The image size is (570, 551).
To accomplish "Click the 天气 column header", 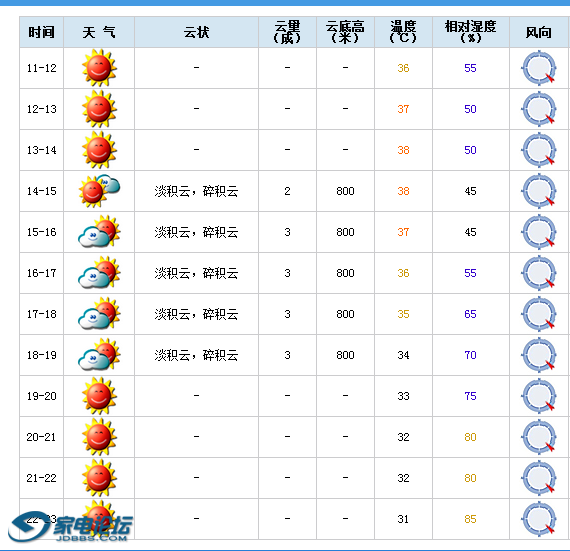I will pos(99,32).
